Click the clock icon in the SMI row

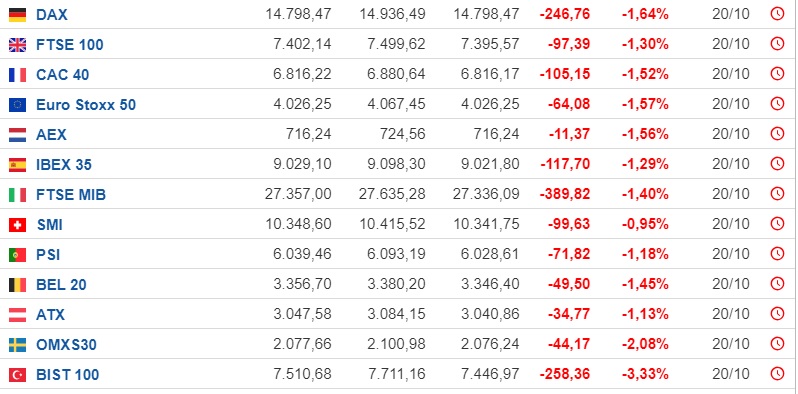pos(777,224)
